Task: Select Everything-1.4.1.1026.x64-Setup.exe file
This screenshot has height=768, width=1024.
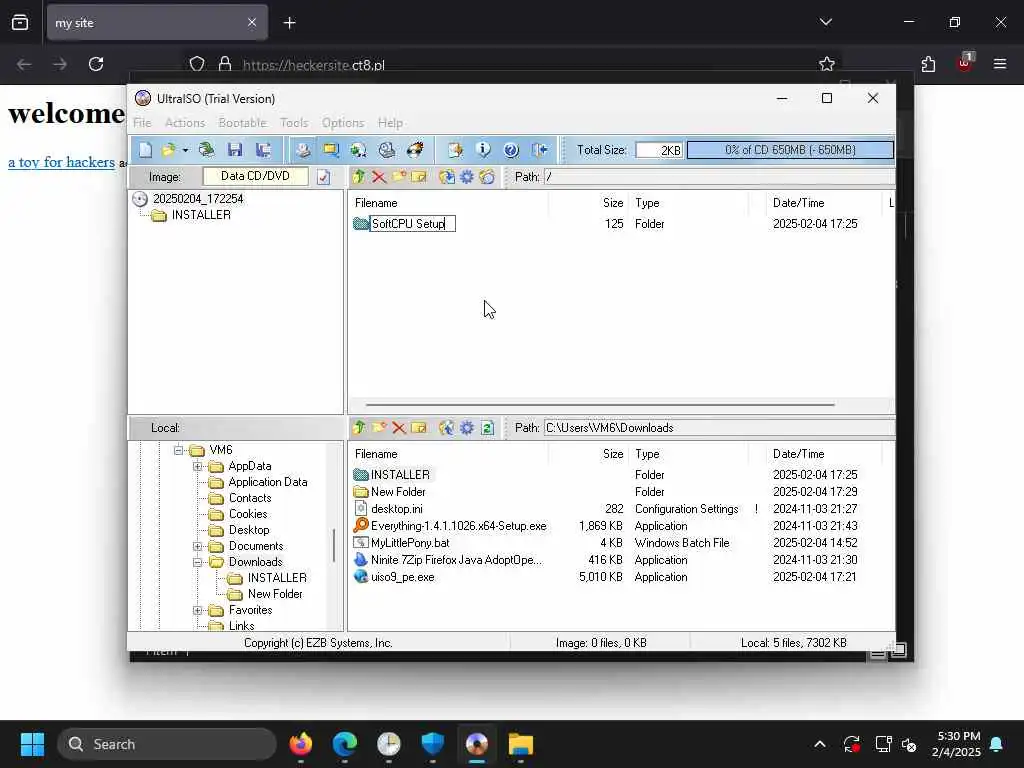Action: point(458,526)
